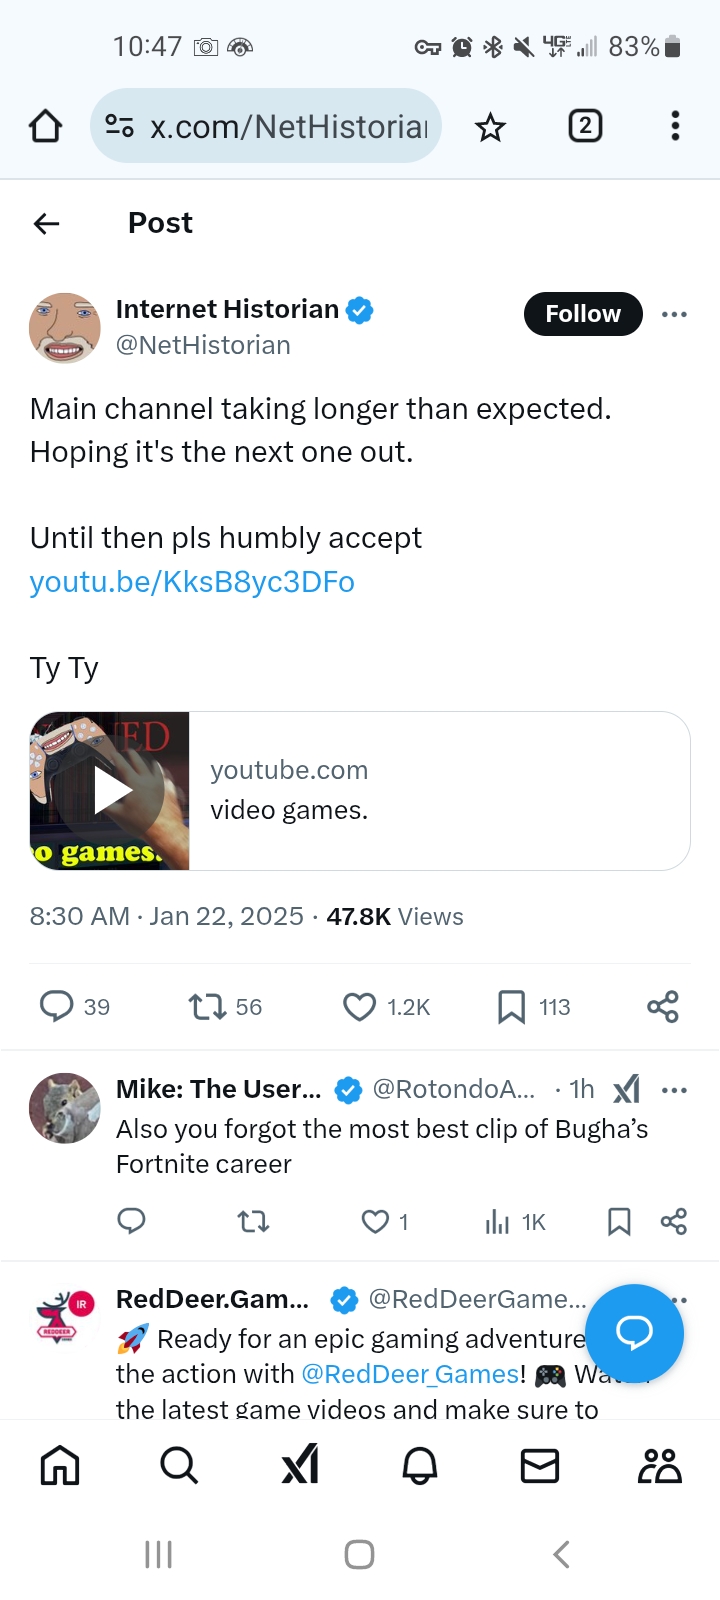The height and width of the screenshot is (1600, 720).
Task: Open more options on Mike's reply
Action: [x=675, y=1090]
